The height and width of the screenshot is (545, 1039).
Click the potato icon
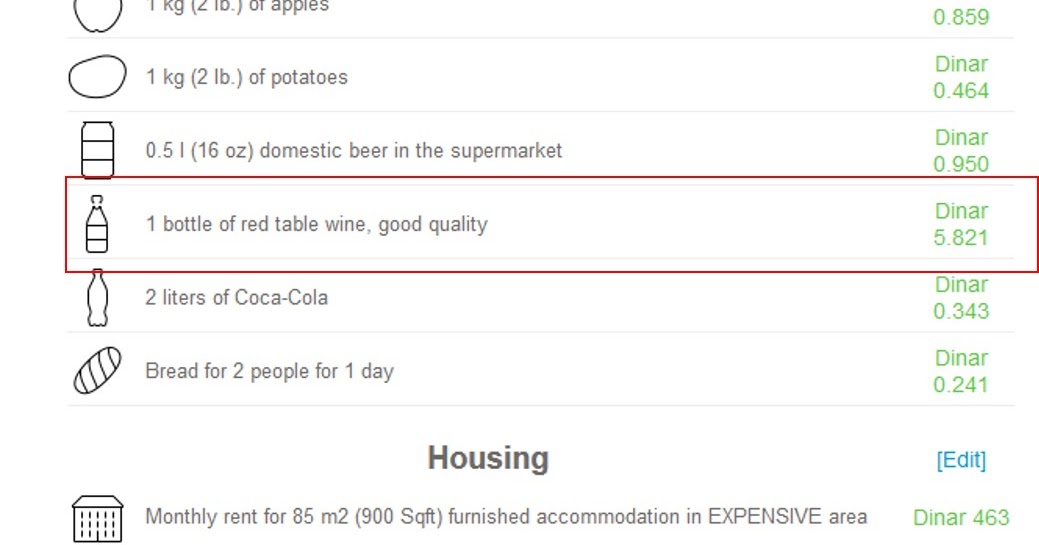[97, 77]
